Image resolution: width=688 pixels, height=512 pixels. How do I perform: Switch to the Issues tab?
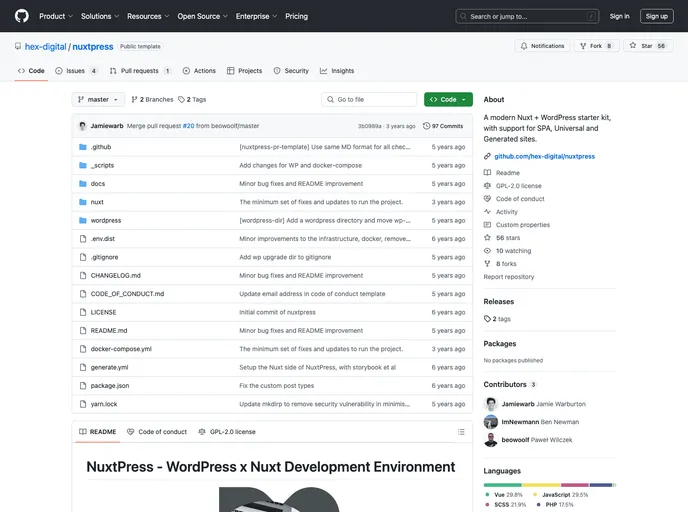click(76, 71)
